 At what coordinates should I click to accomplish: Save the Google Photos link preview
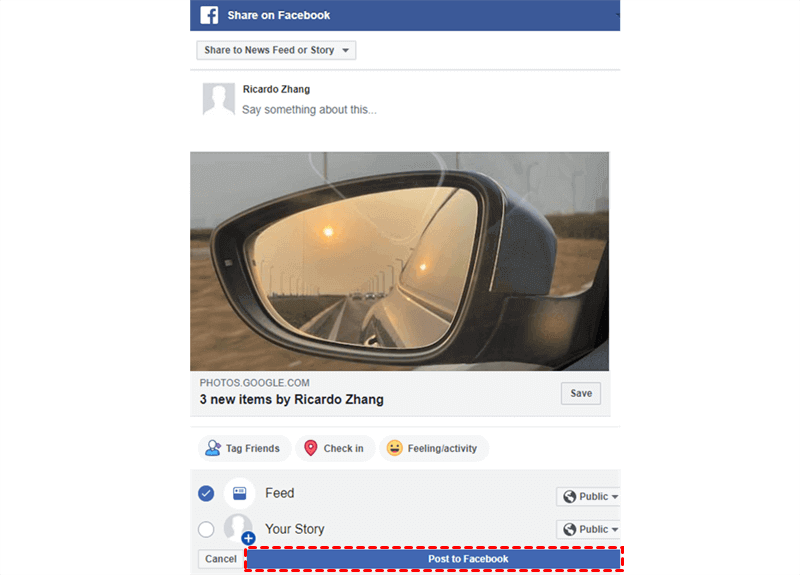581,393
